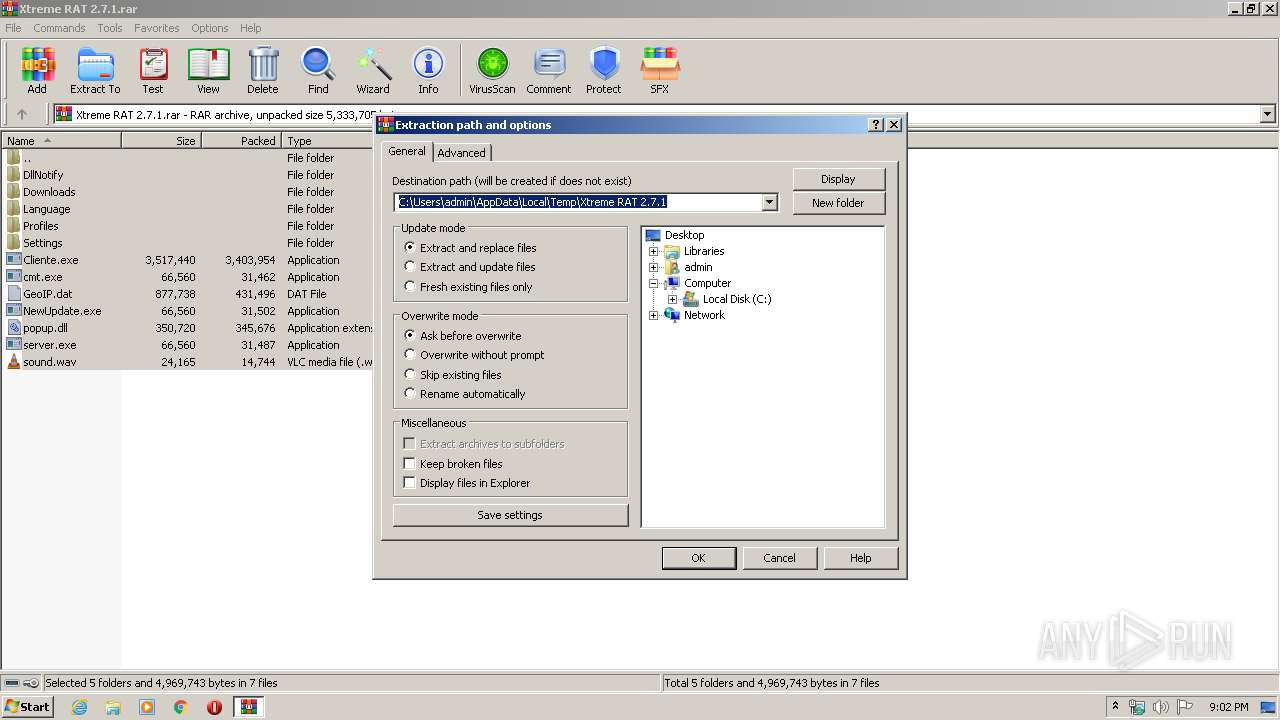
Task: Sort file list by Packed column
Action: coord(242,141)
